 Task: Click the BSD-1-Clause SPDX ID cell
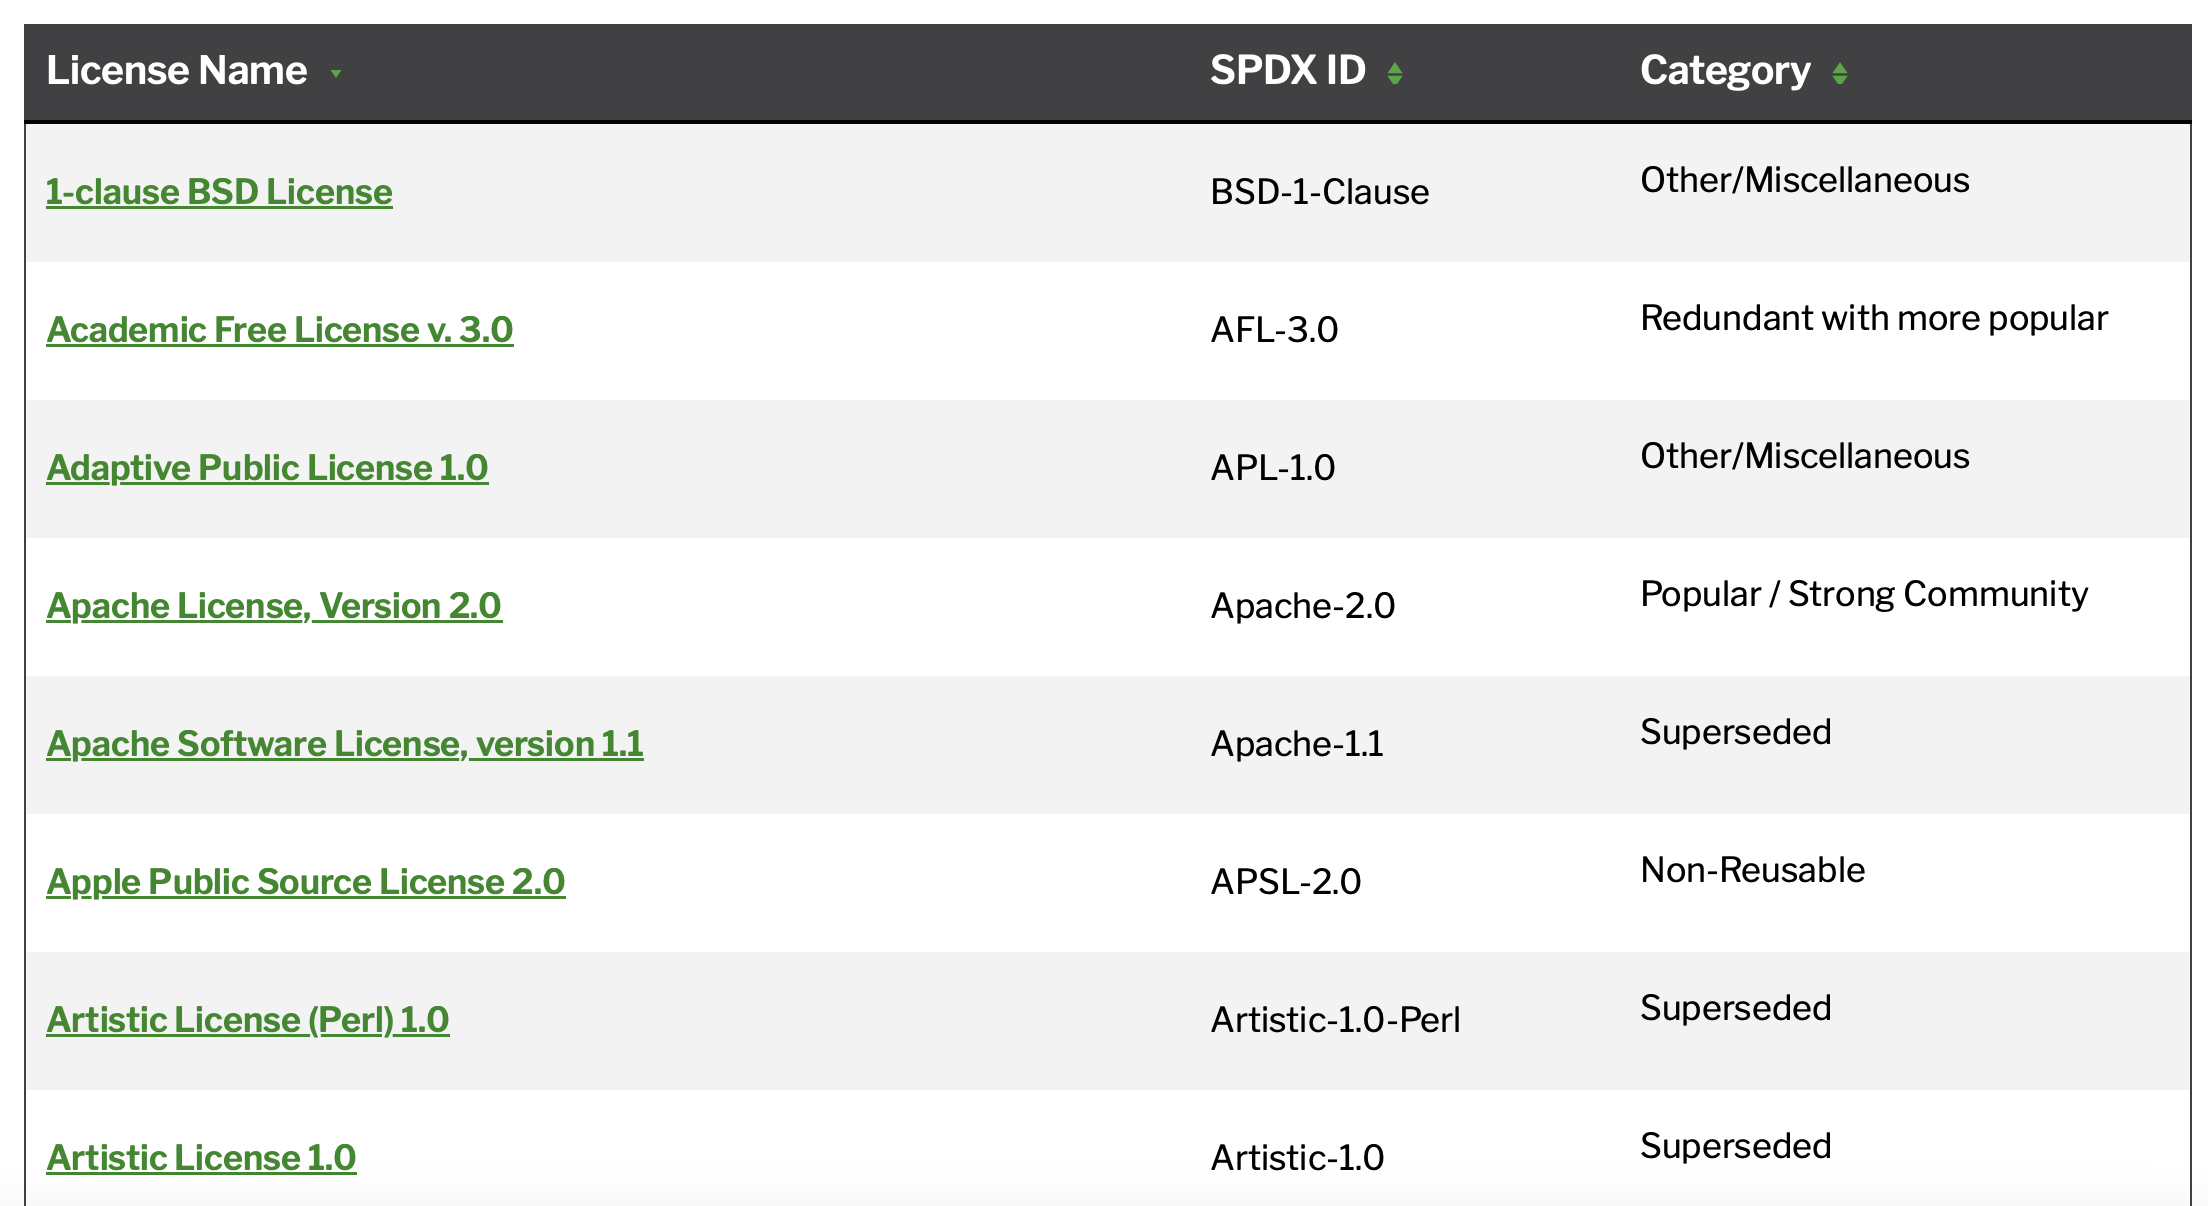pyautogui.click(x=1319, y=192)
